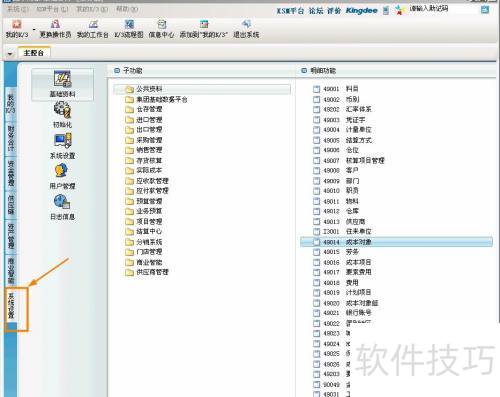Click the 添加到"我的K/3" toolbar icon
This screenshot has height=397, width=500.
(x=204, y=24)
